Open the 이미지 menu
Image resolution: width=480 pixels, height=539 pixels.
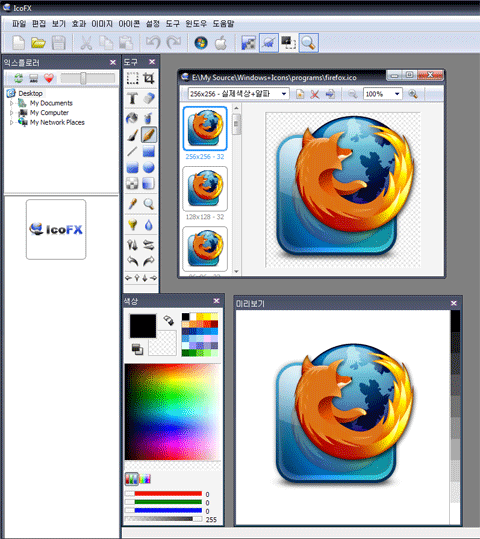pyautogui.click(x=102, y=23)
